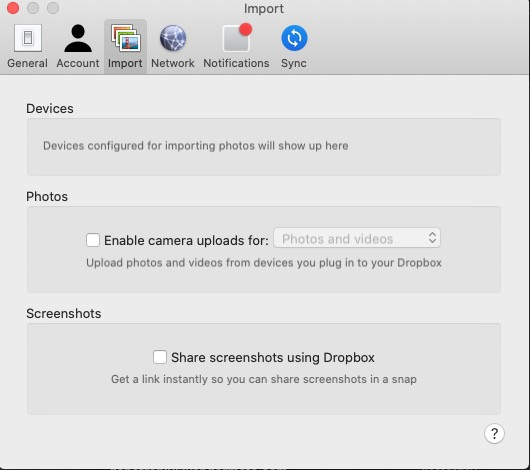Image resolution: width=530 pixels, height=470 pixels.
Task: Open the Account silhouette icon
Action: [x=78, y=38]
